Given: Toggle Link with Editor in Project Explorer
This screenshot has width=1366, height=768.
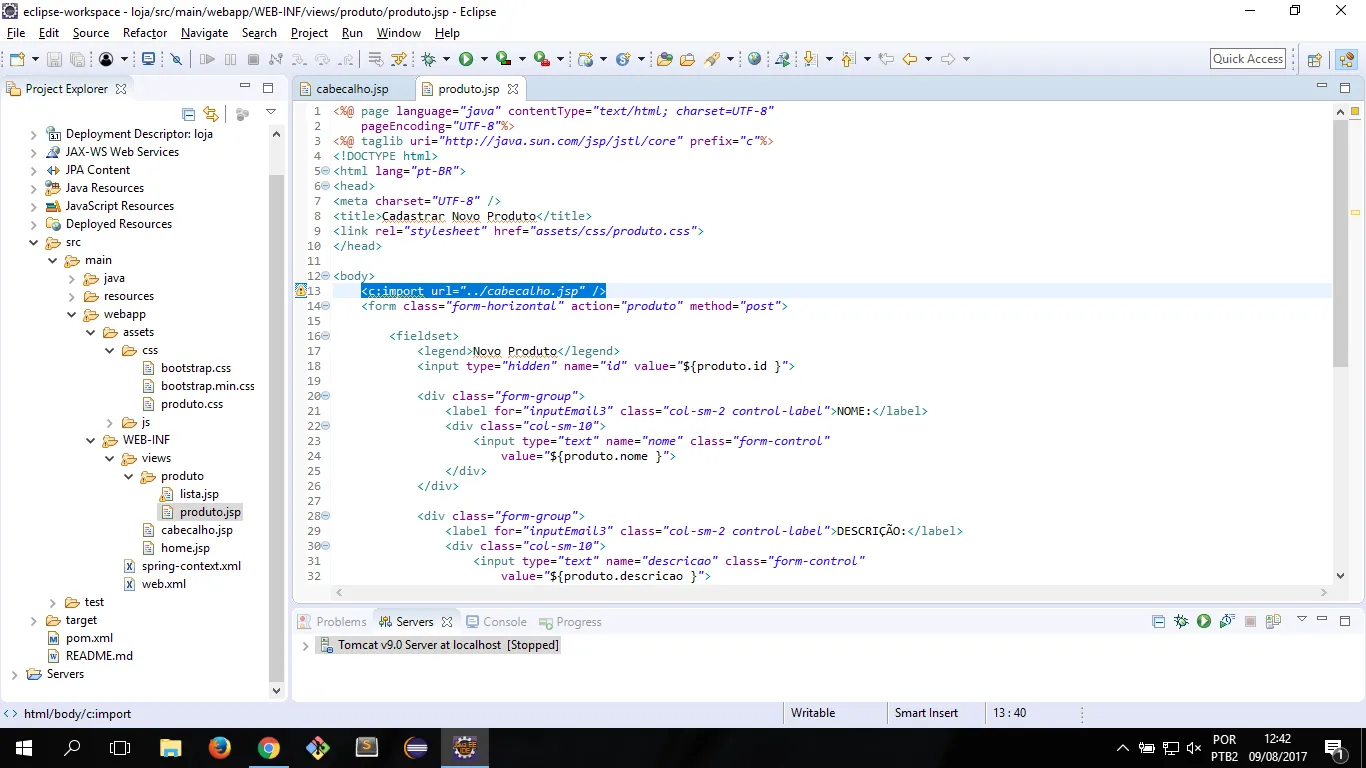Looking at the screenshot, I should click(x=210, y=114).
